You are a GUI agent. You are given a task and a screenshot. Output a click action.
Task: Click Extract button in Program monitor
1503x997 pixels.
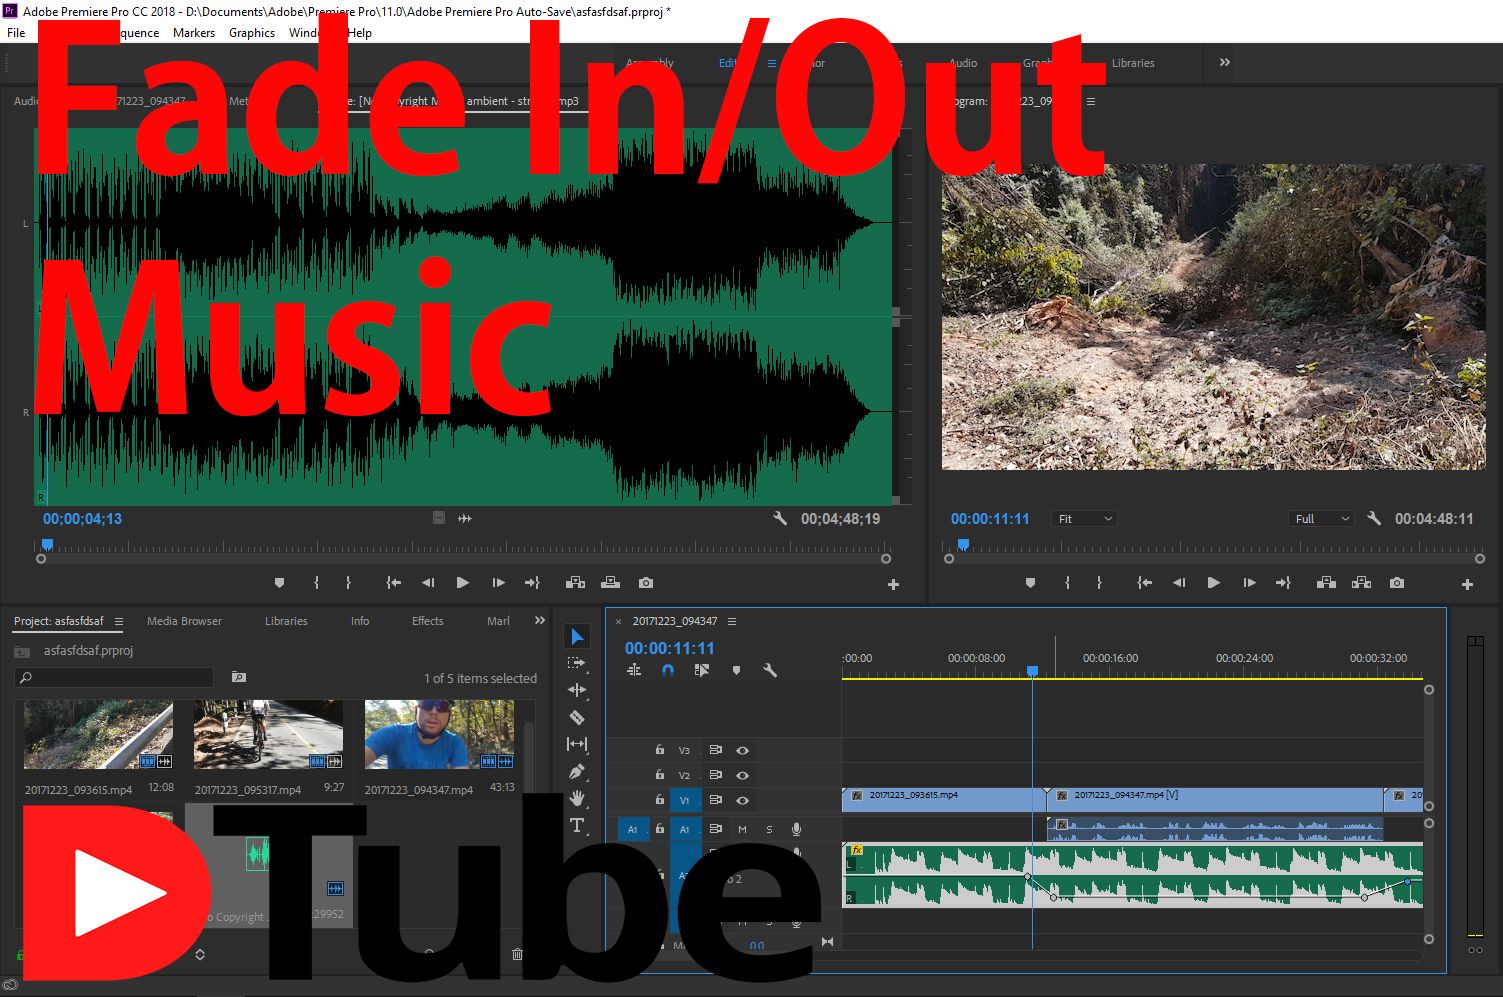[1361, 583]
